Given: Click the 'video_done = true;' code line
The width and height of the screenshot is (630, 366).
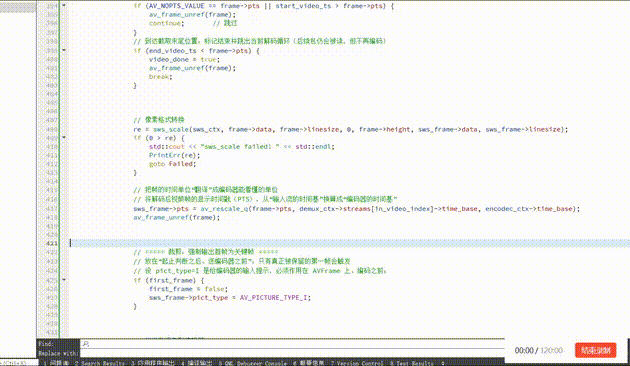Looking at the screenshot, I should [184, 59].
